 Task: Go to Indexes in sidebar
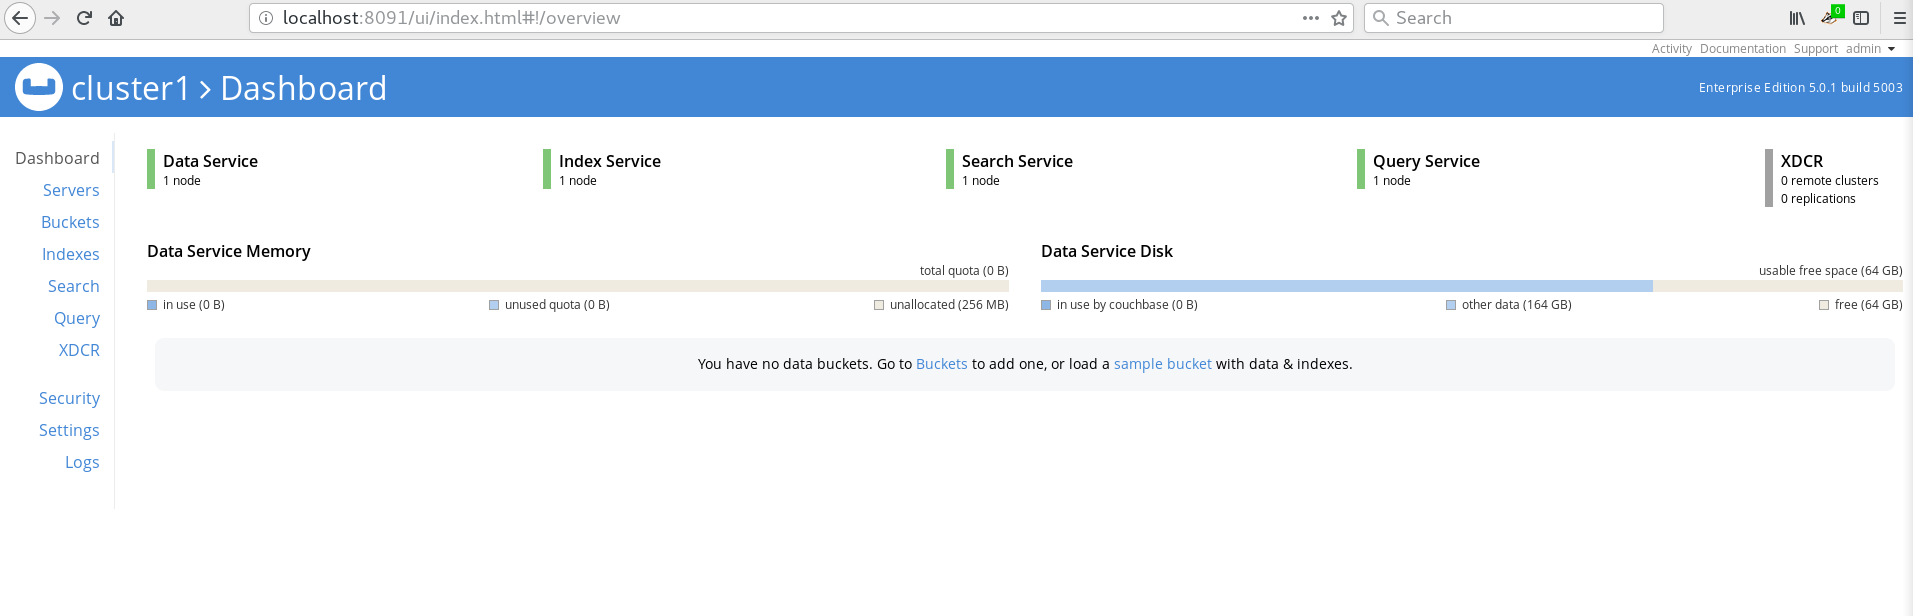click(x=71, y=254)
